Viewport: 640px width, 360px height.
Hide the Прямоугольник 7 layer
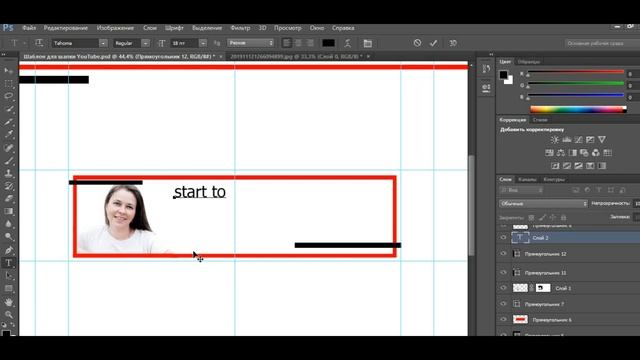point(503,304)
